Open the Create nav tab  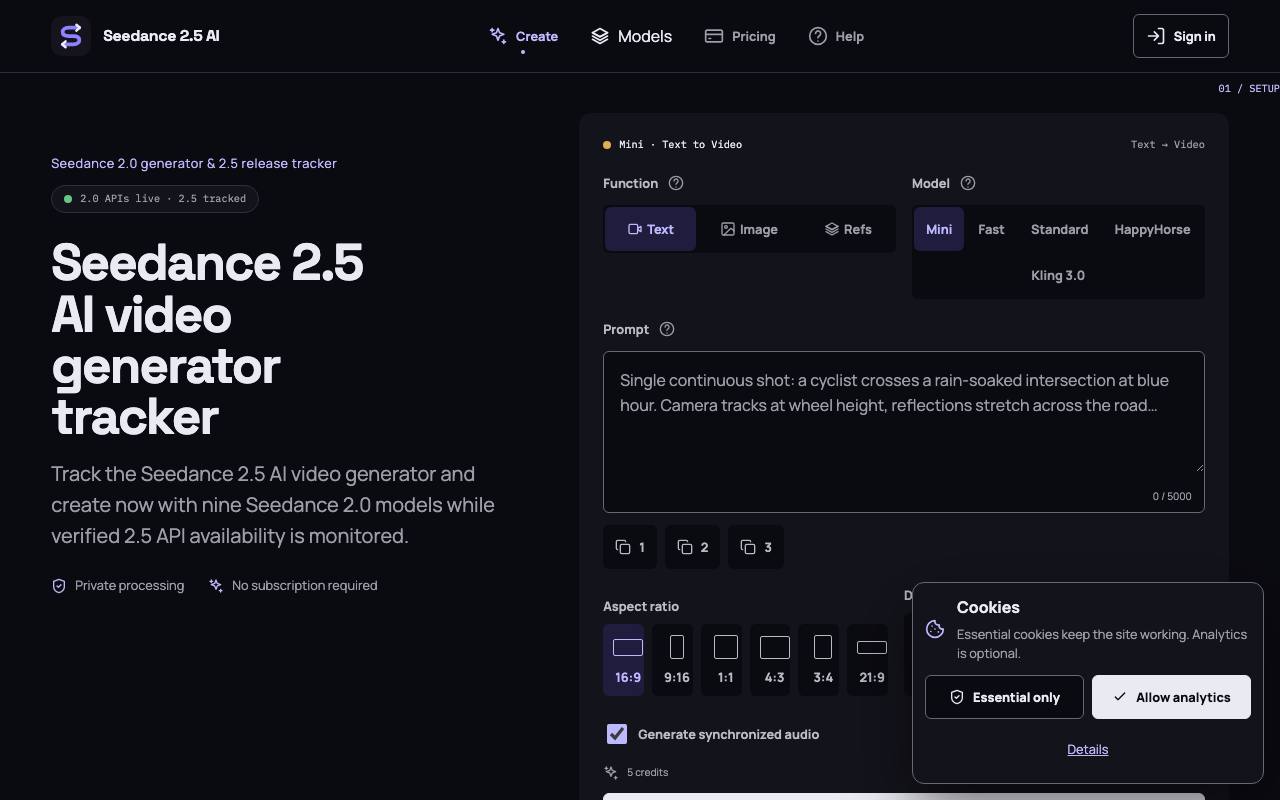point(523,36)
